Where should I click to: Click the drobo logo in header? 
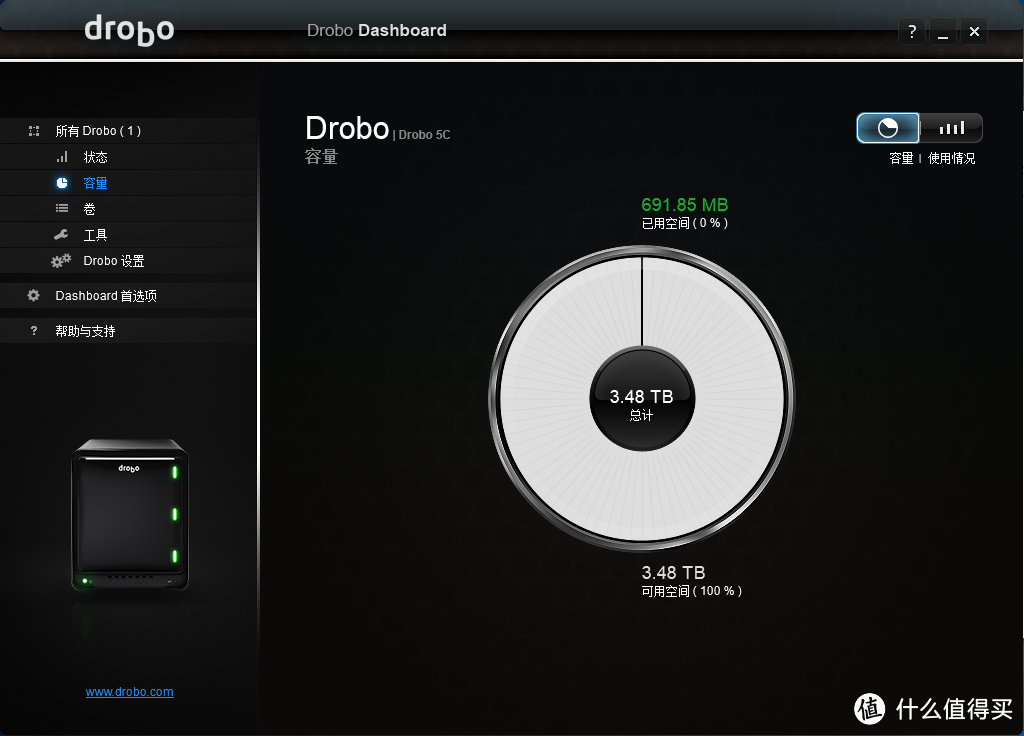coord(129,29)
